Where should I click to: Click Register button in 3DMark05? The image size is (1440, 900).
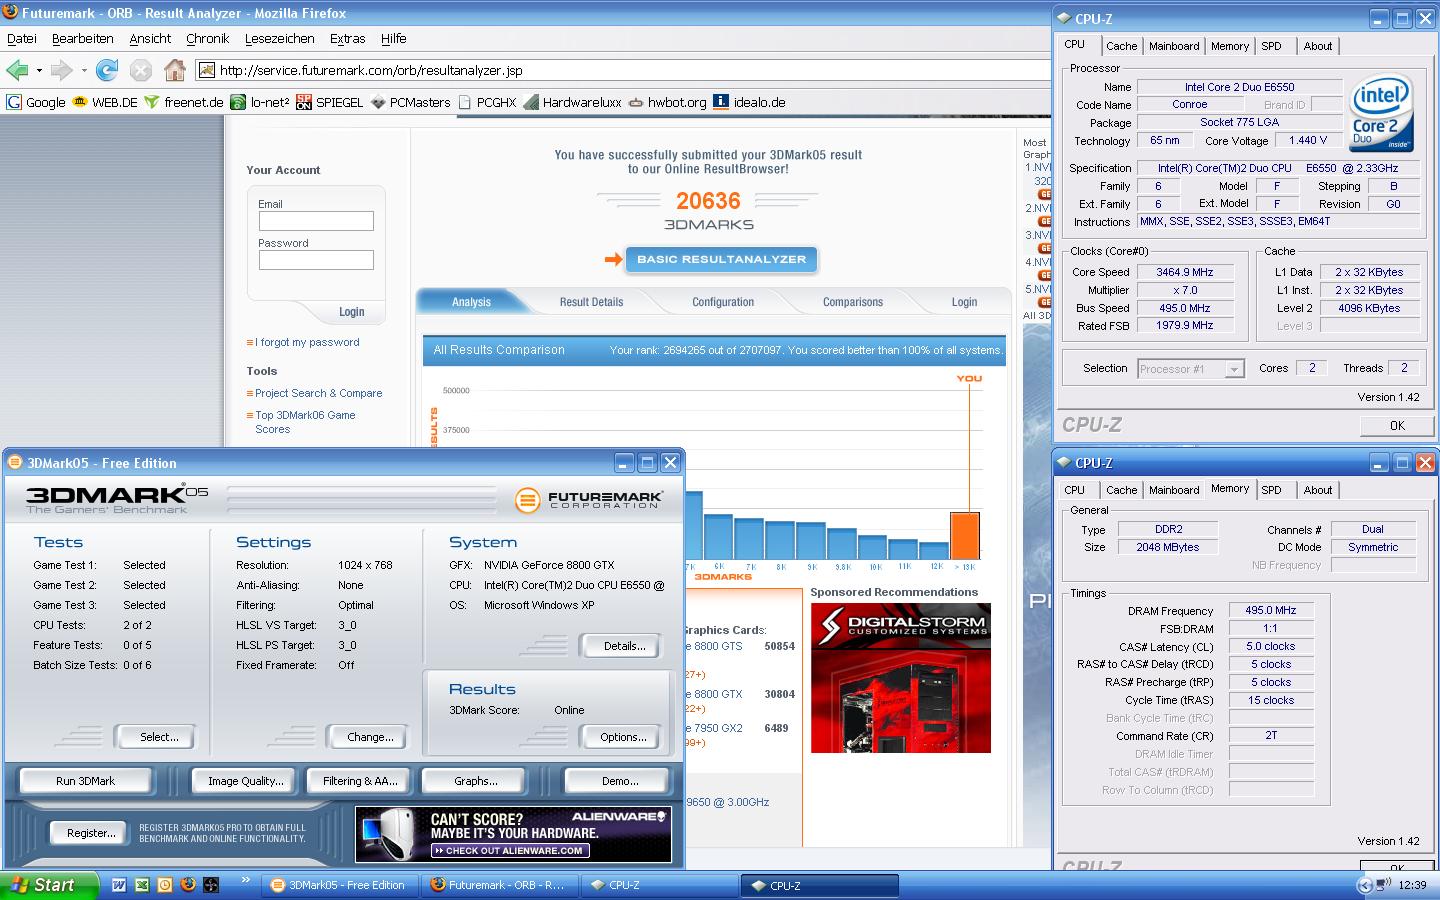(x=90, y=833)
